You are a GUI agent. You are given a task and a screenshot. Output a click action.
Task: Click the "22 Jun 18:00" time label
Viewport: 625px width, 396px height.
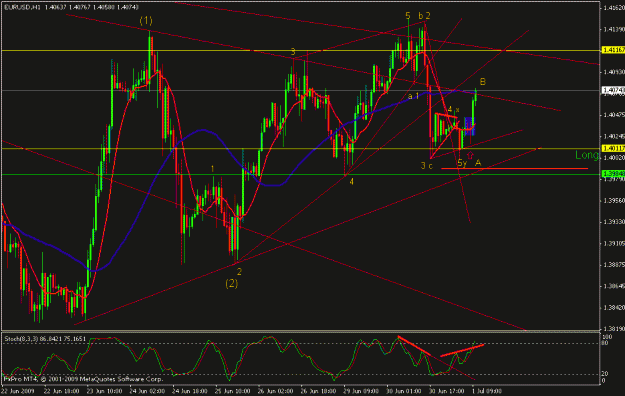[x=61, y=391]
